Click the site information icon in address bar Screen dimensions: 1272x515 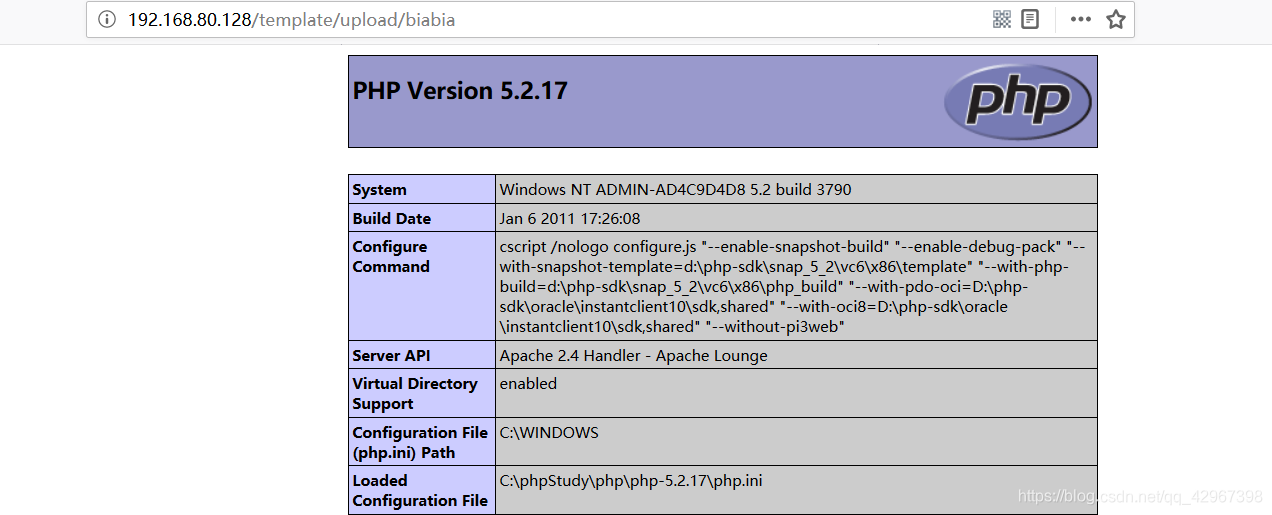tap(107, 20)
